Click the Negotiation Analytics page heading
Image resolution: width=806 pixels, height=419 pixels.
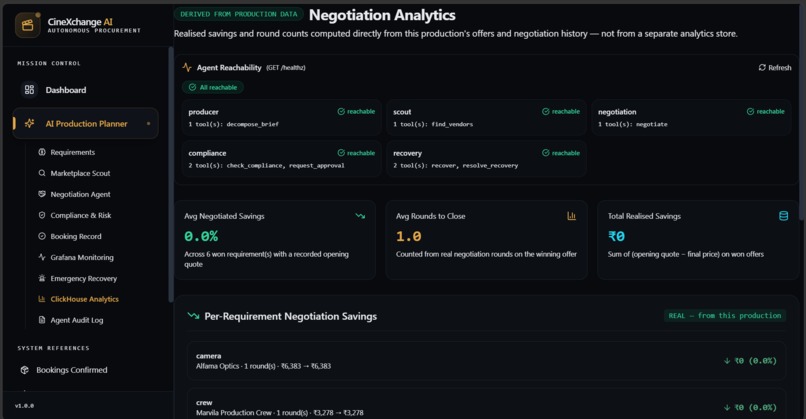pos(382,15)
